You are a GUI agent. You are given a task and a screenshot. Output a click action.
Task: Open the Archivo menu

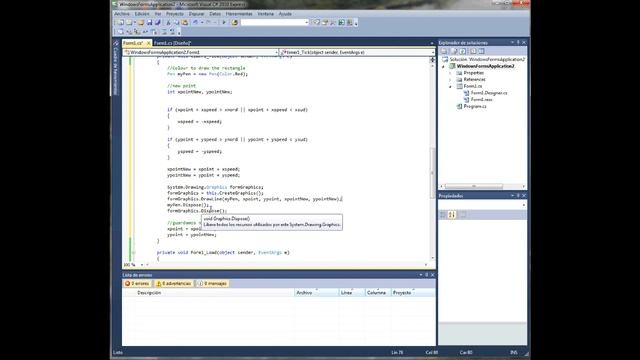pyautogui.click(x=122, y=14)
